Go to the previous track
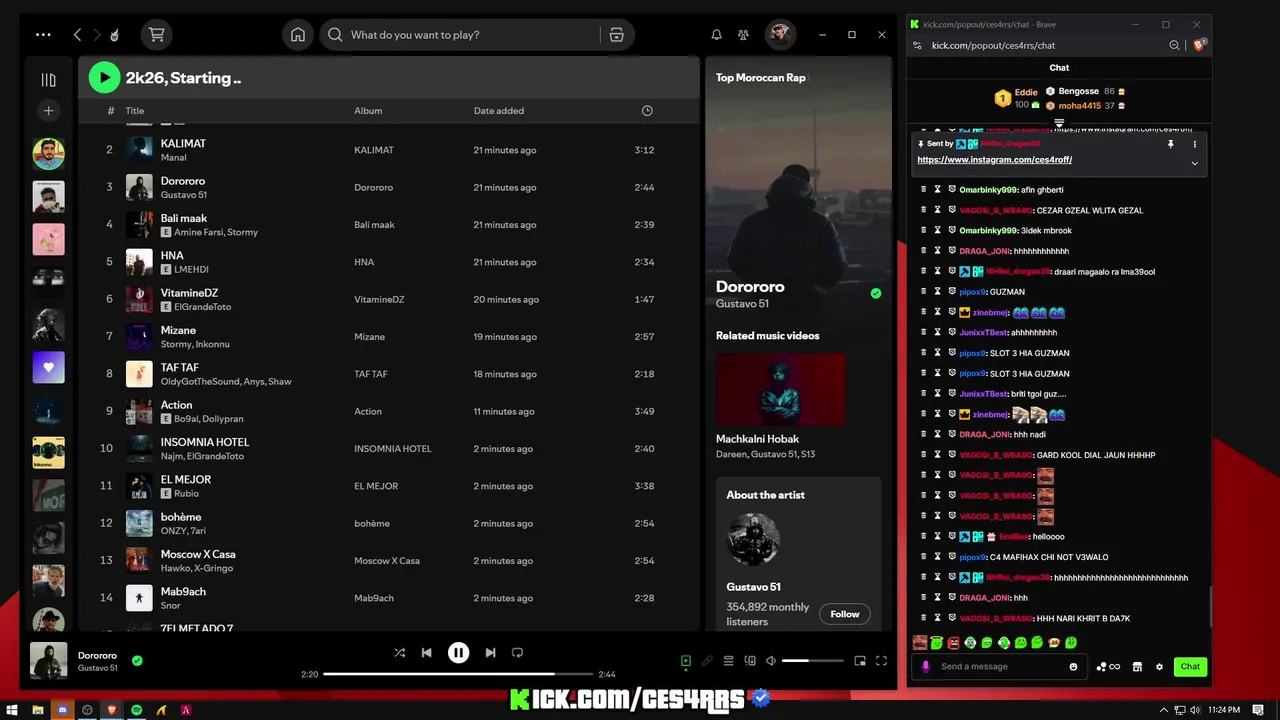 click(x=426, y=653)
